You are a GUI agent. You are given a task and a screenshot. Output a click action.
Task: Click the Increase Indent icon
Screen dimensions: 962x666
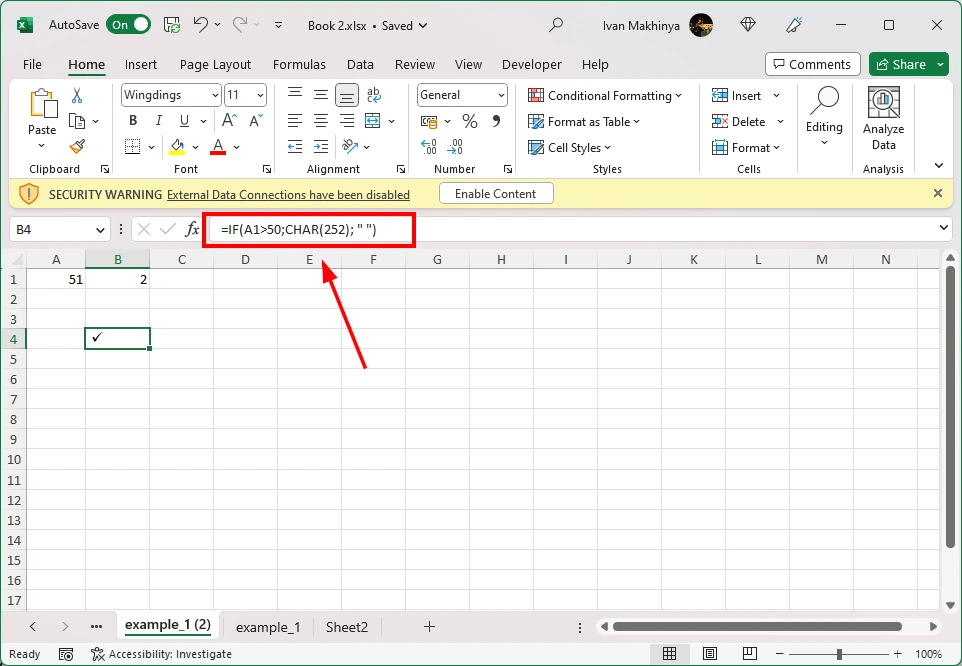[321, 147]
